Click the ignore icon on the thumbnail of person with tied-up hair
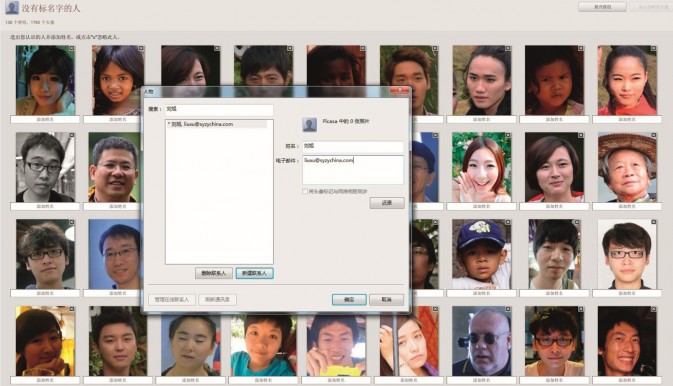 [508, 49]
